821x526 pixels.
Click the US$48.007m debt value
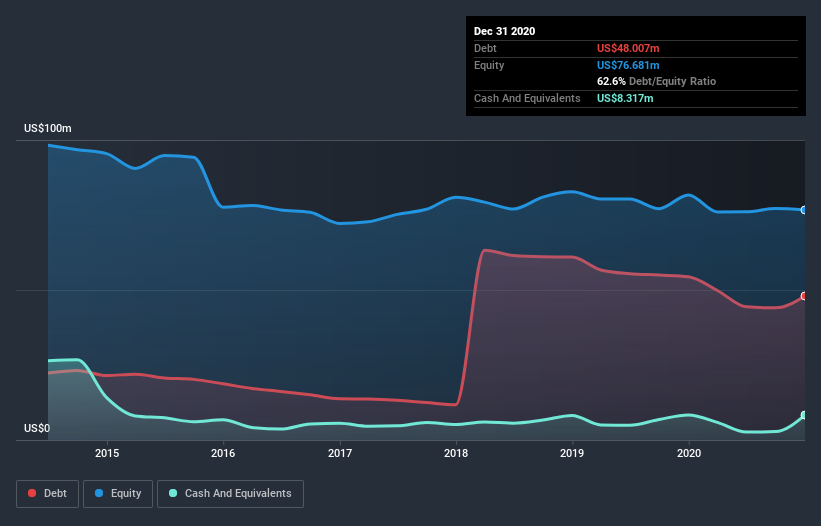click(628, 48)
